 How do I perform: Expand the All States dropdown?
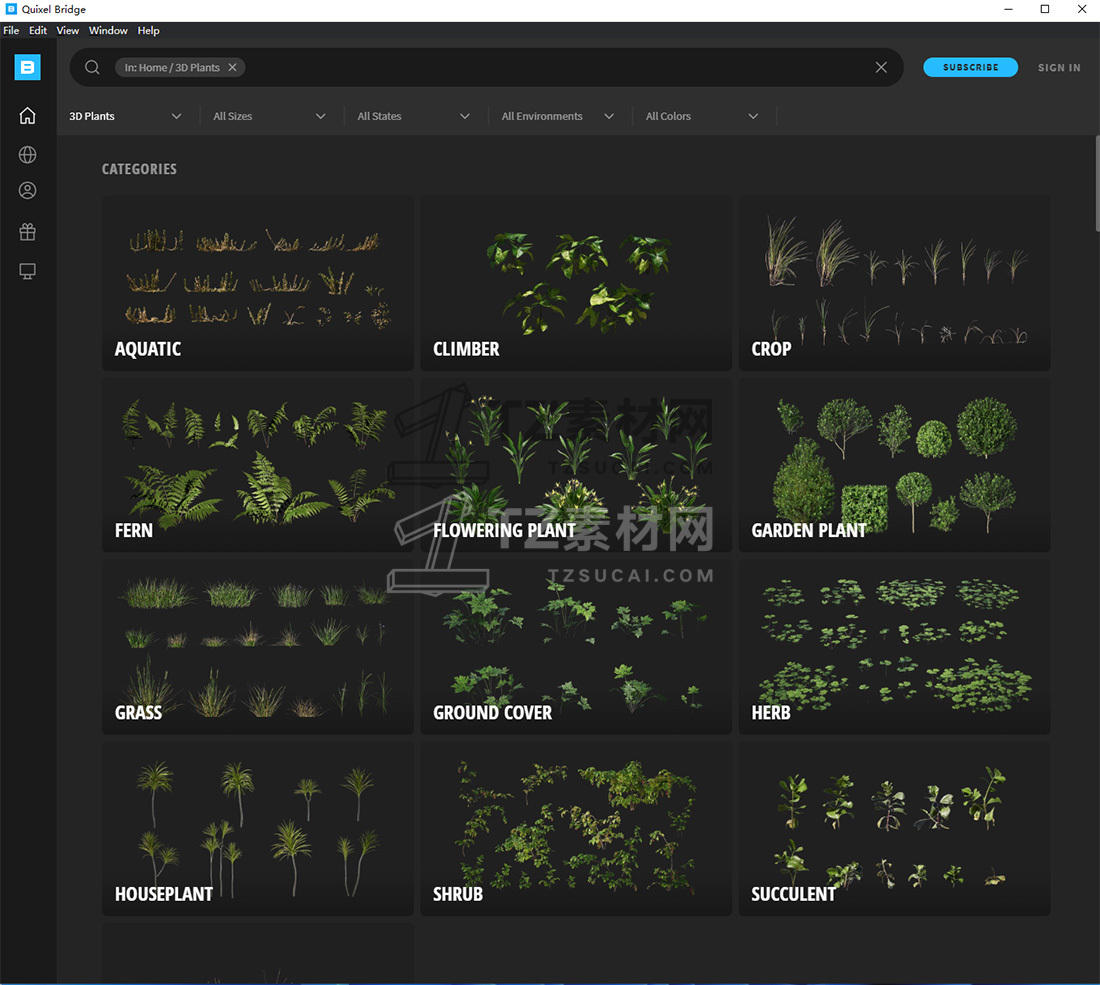[x=414, y=116]
